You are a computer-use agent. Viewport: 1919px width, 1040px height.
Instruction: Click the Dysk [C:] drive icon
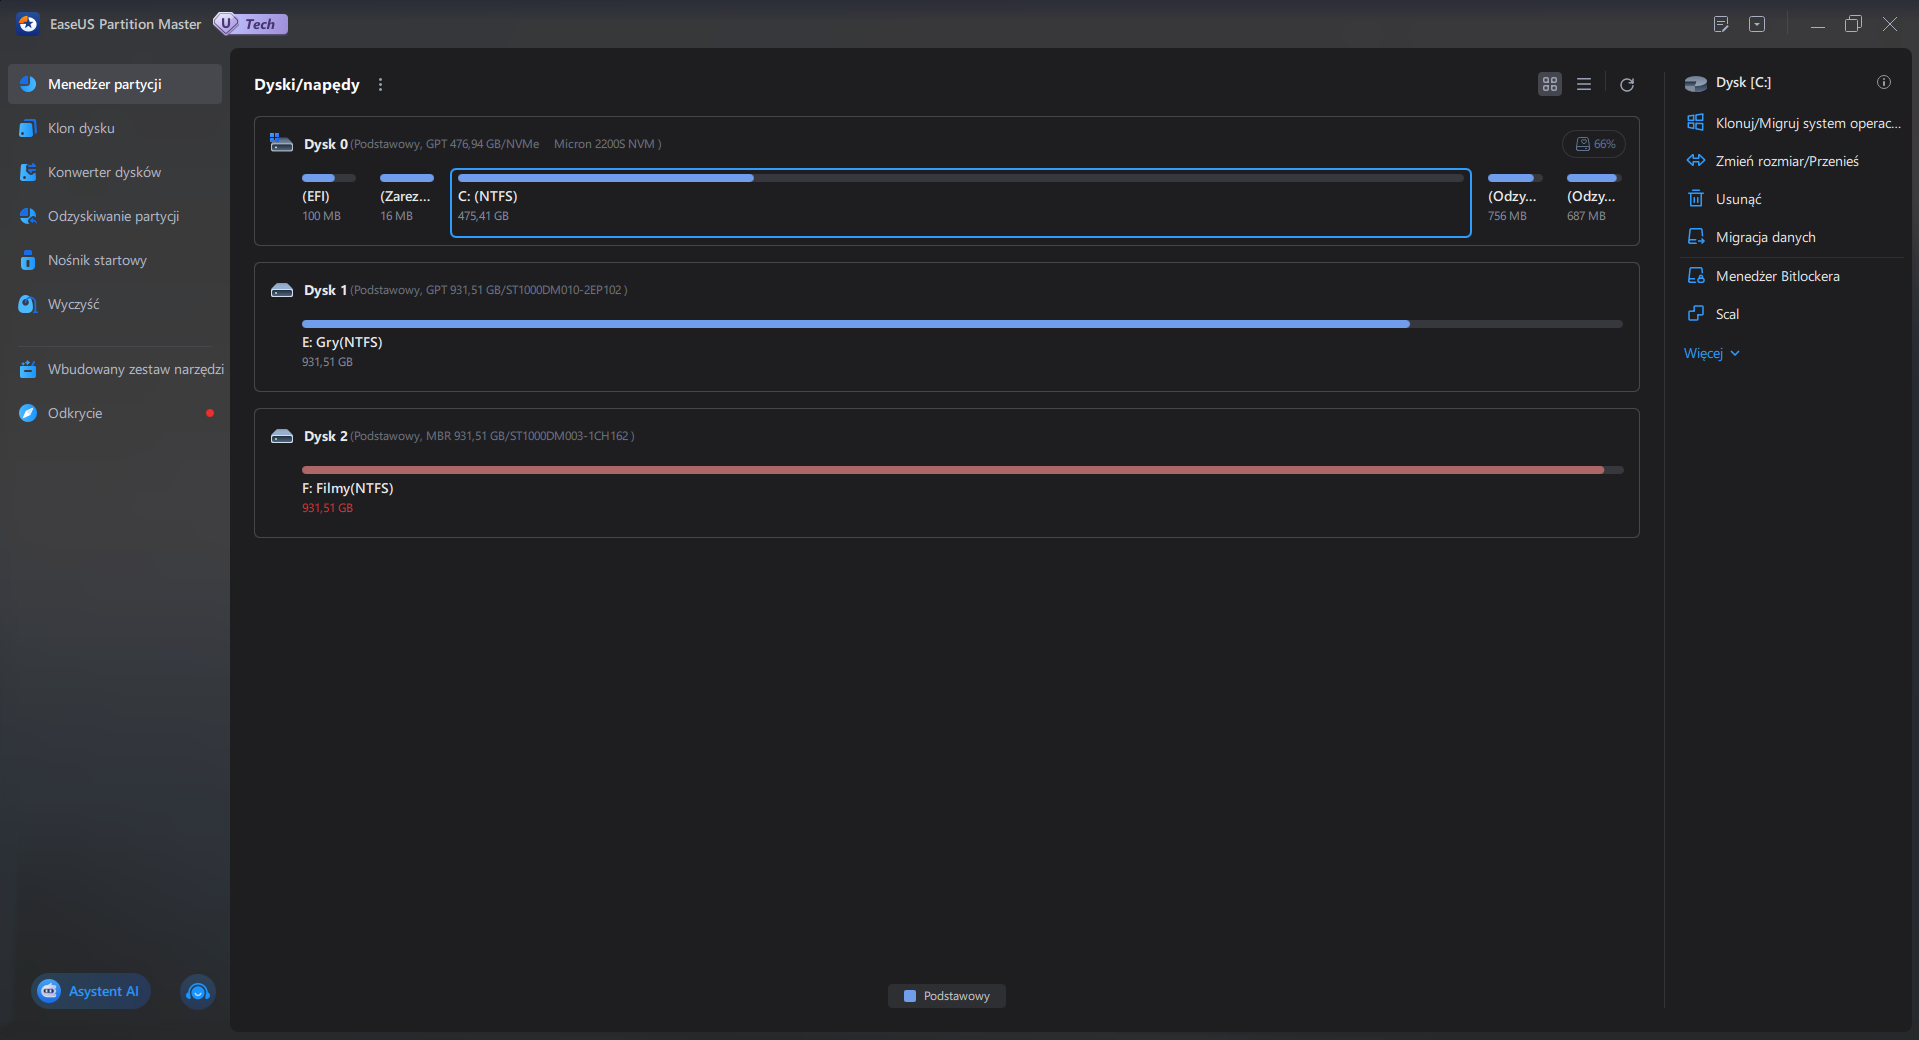pos(1696,83)
